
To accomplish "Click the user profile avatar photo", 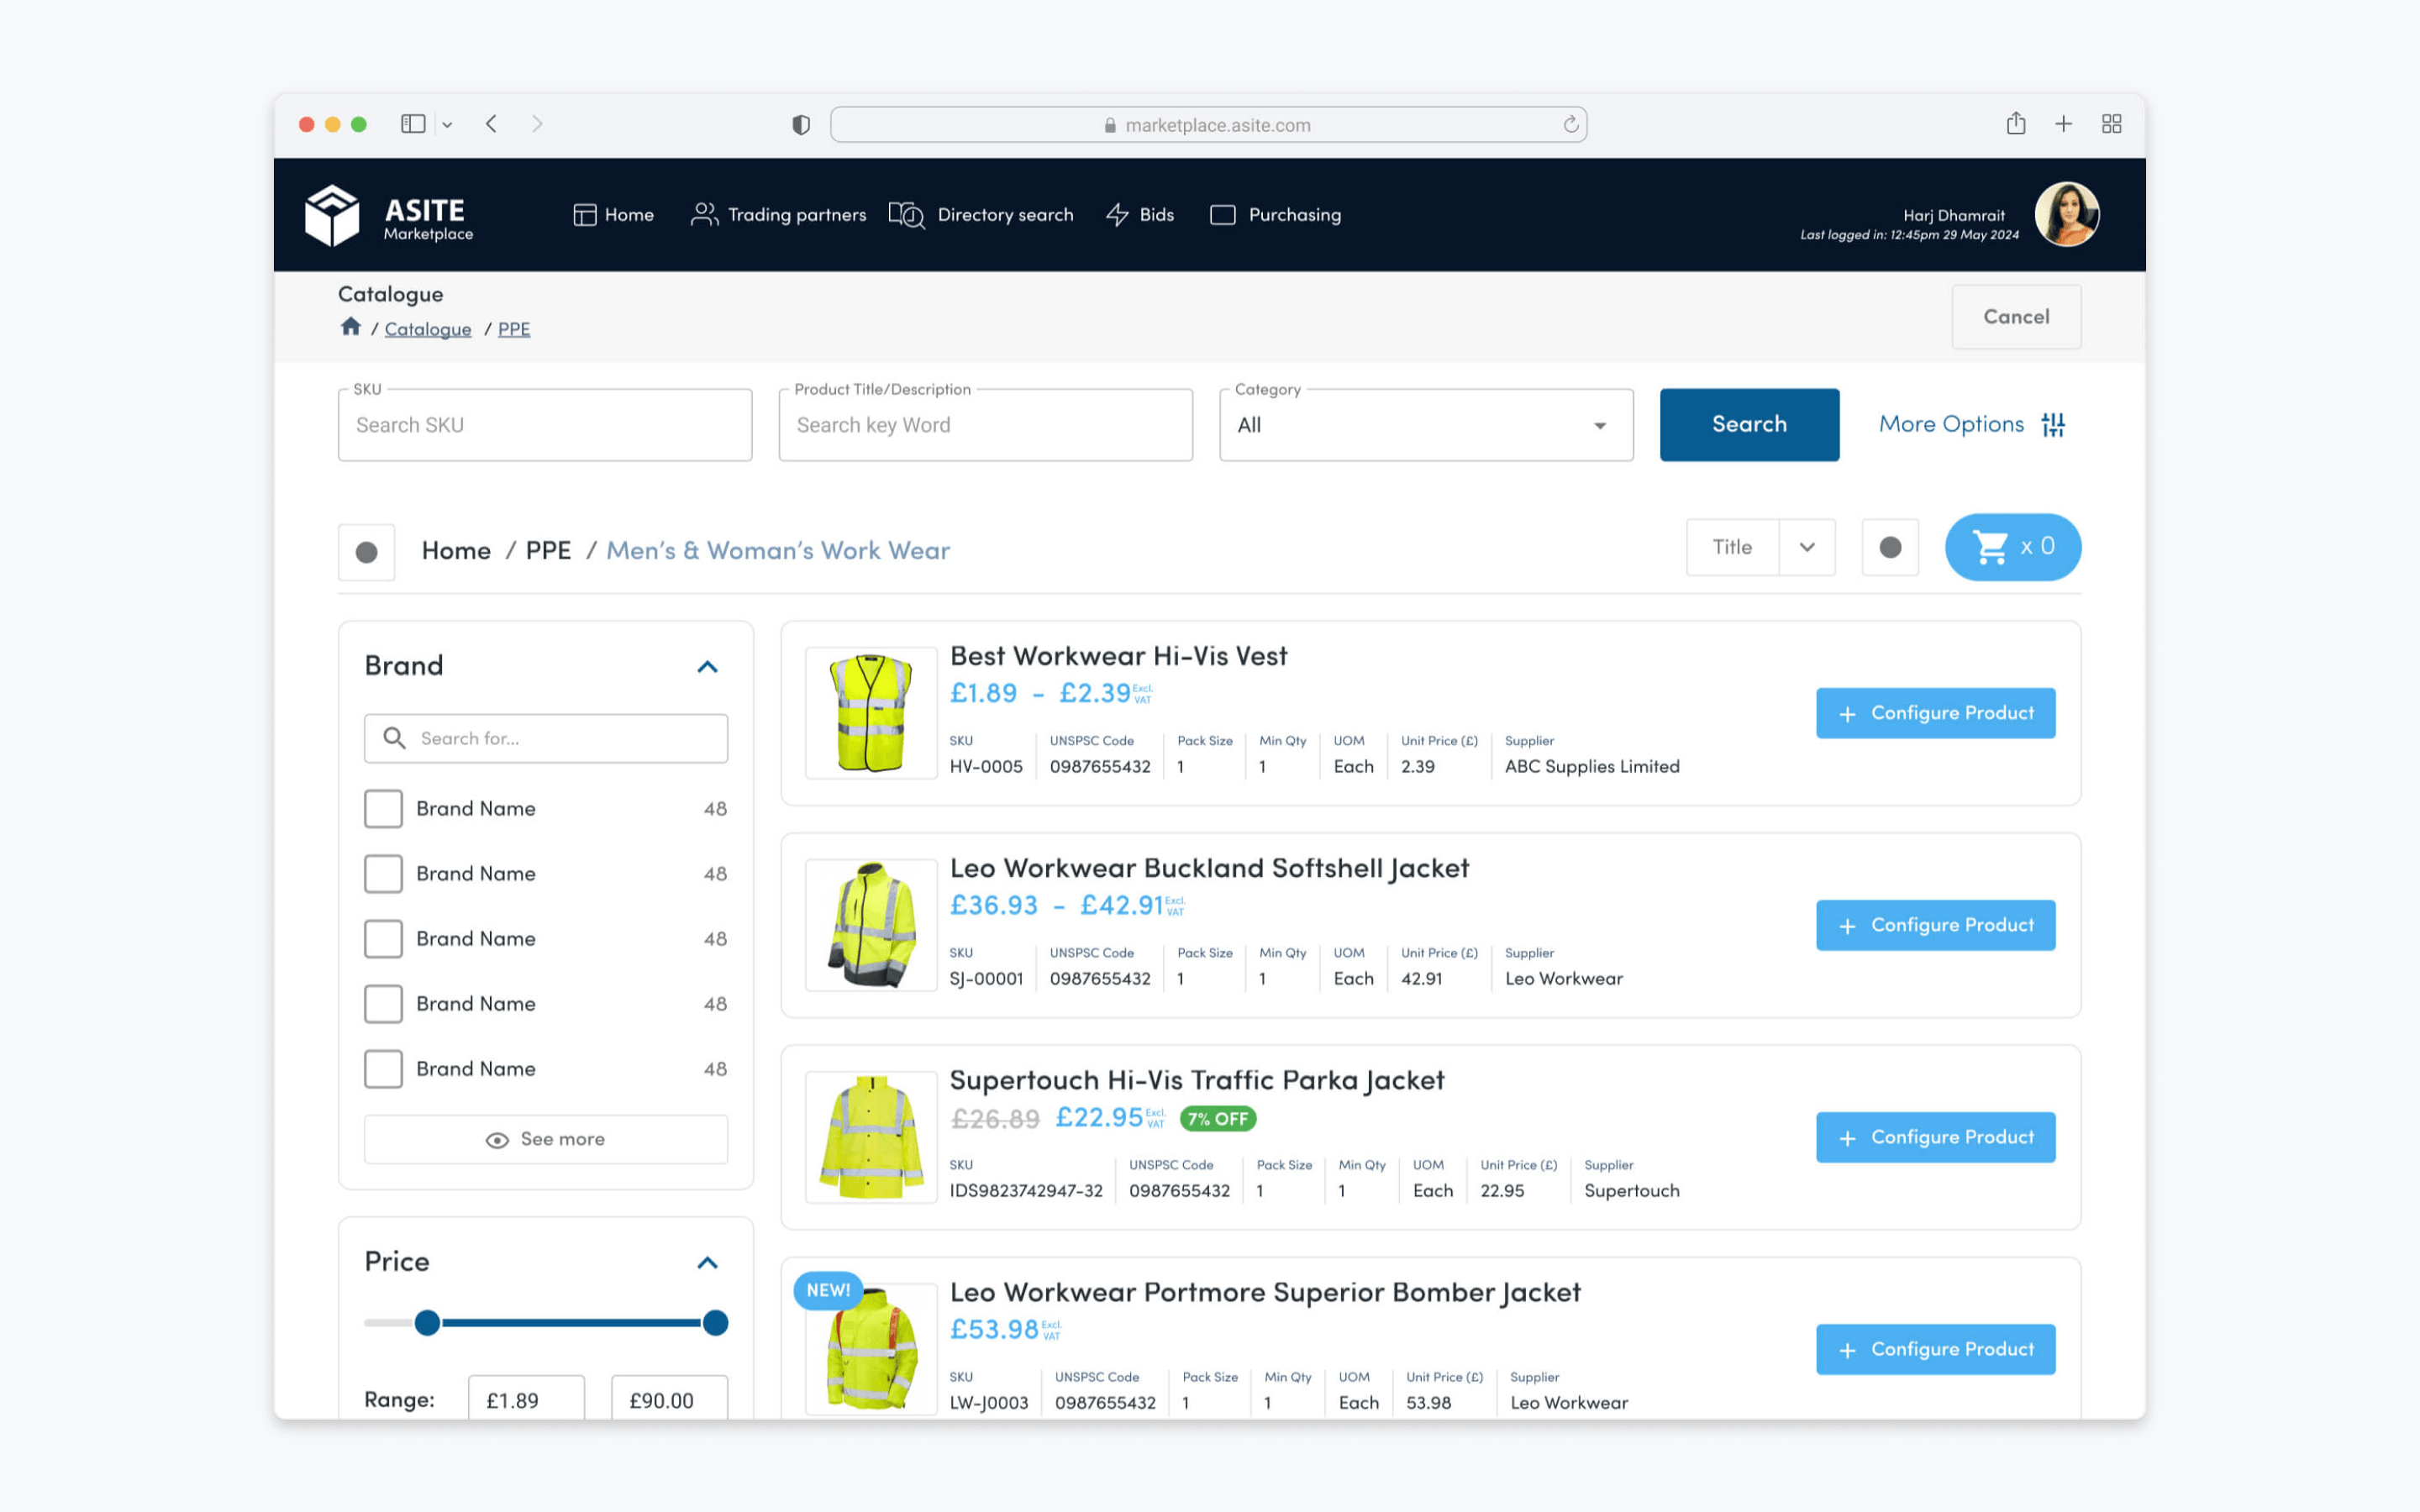I will 2066,215.
